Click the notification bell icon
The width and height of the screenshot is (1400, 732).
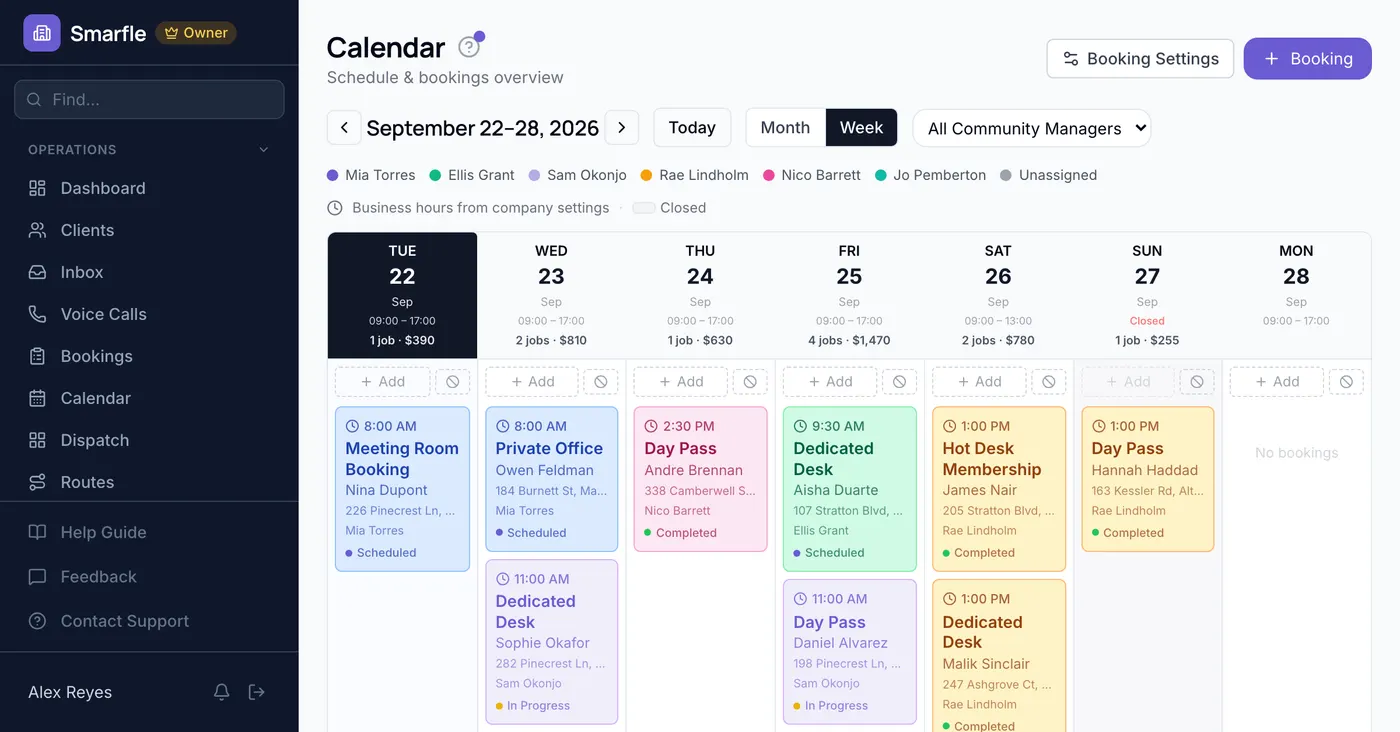coord(222,692)
